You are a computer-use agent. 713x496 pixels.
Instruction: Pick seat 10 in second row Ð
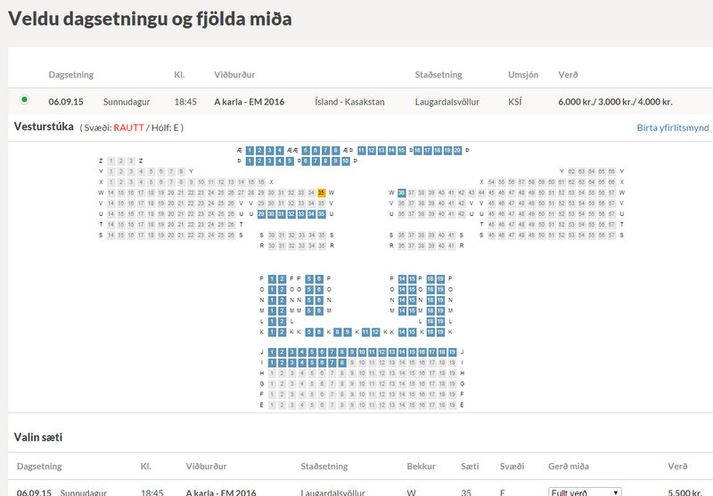[346, 161]
